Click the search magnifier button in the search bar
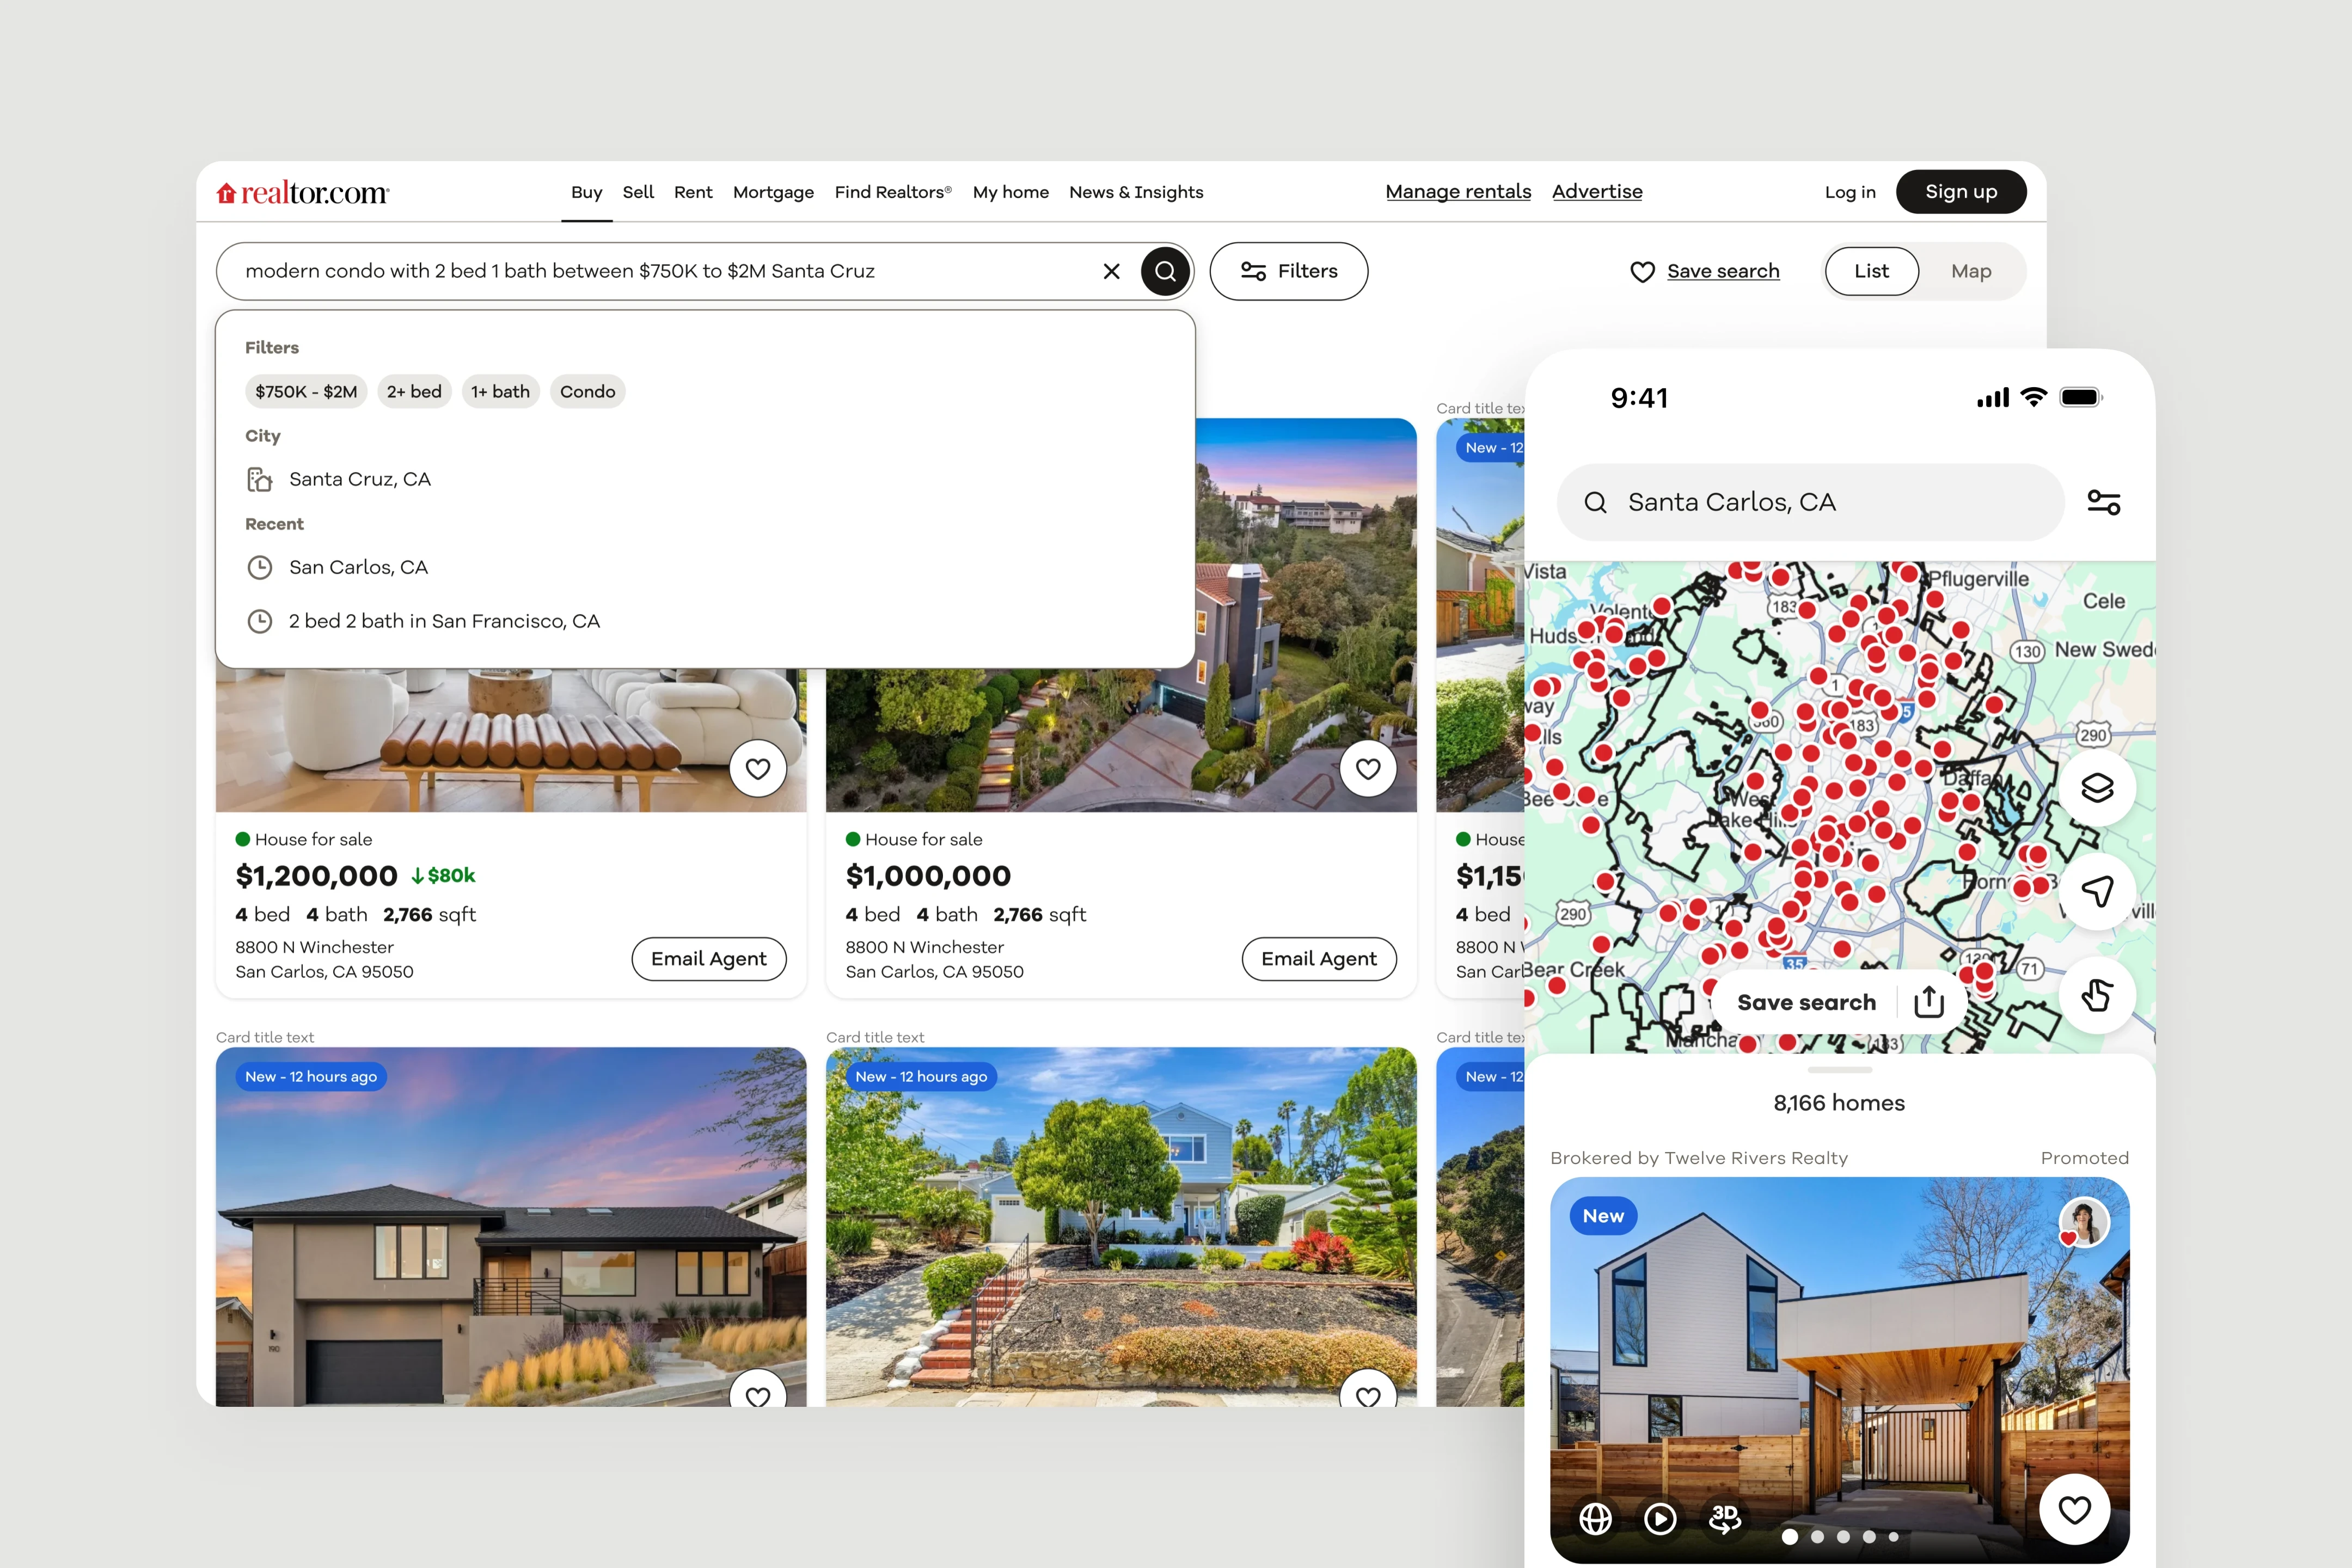Viewport: 2352px width, 1568px height. pyautogui.click(x=1165, y=271)
